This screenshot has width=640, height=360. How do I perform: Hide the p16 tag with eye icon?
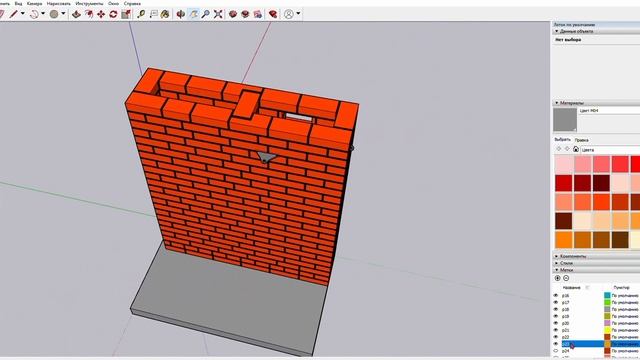tap(556, 295)
